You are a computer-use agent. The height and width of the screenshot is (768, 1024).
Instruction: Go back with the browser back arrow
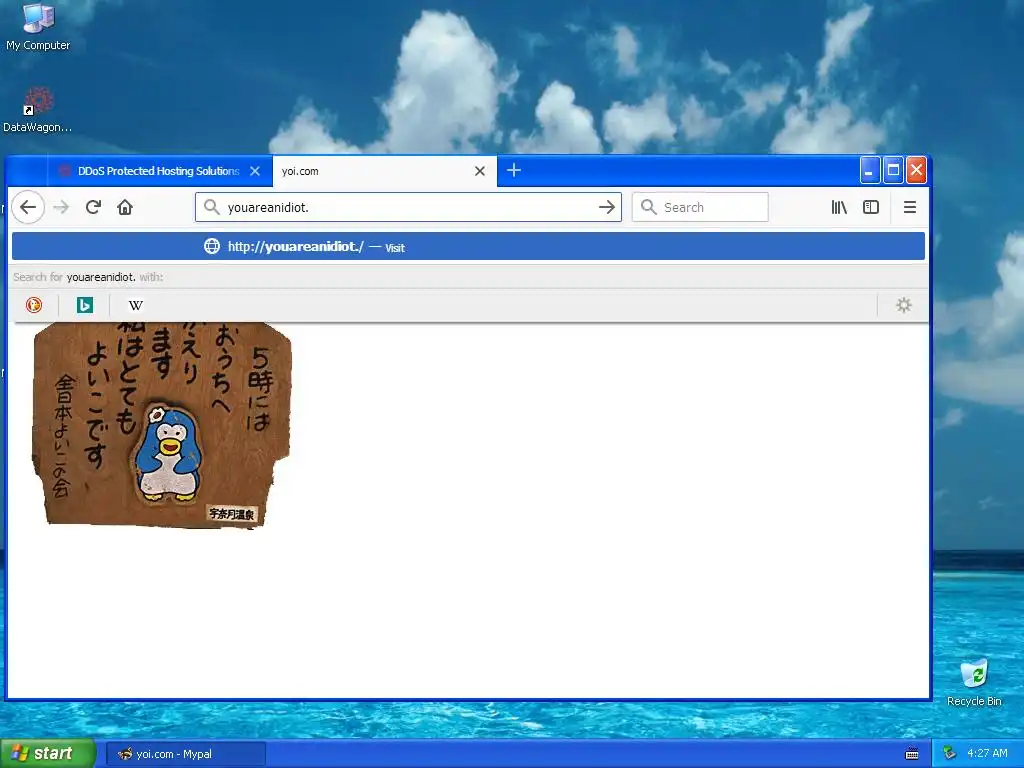(27, 208)
